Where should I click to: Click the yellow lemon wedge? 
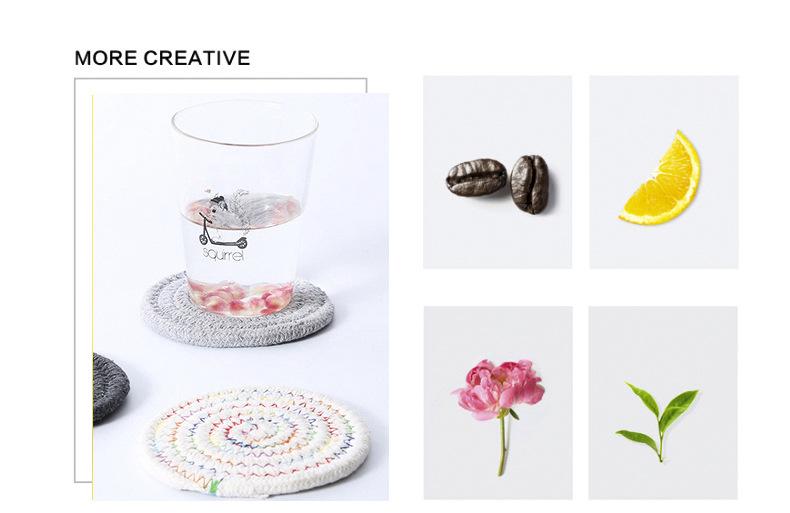point(661,177)
